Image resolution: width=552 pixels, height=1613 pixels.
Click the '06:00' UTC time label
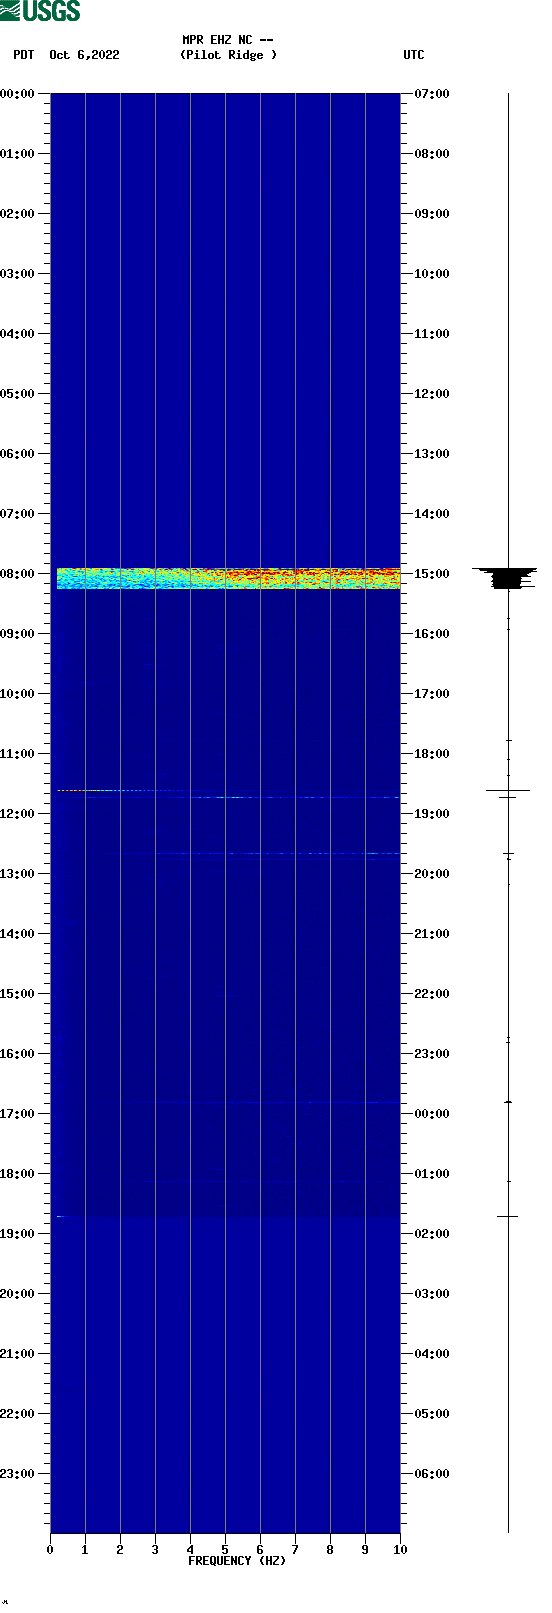[x=432, y=1474]
